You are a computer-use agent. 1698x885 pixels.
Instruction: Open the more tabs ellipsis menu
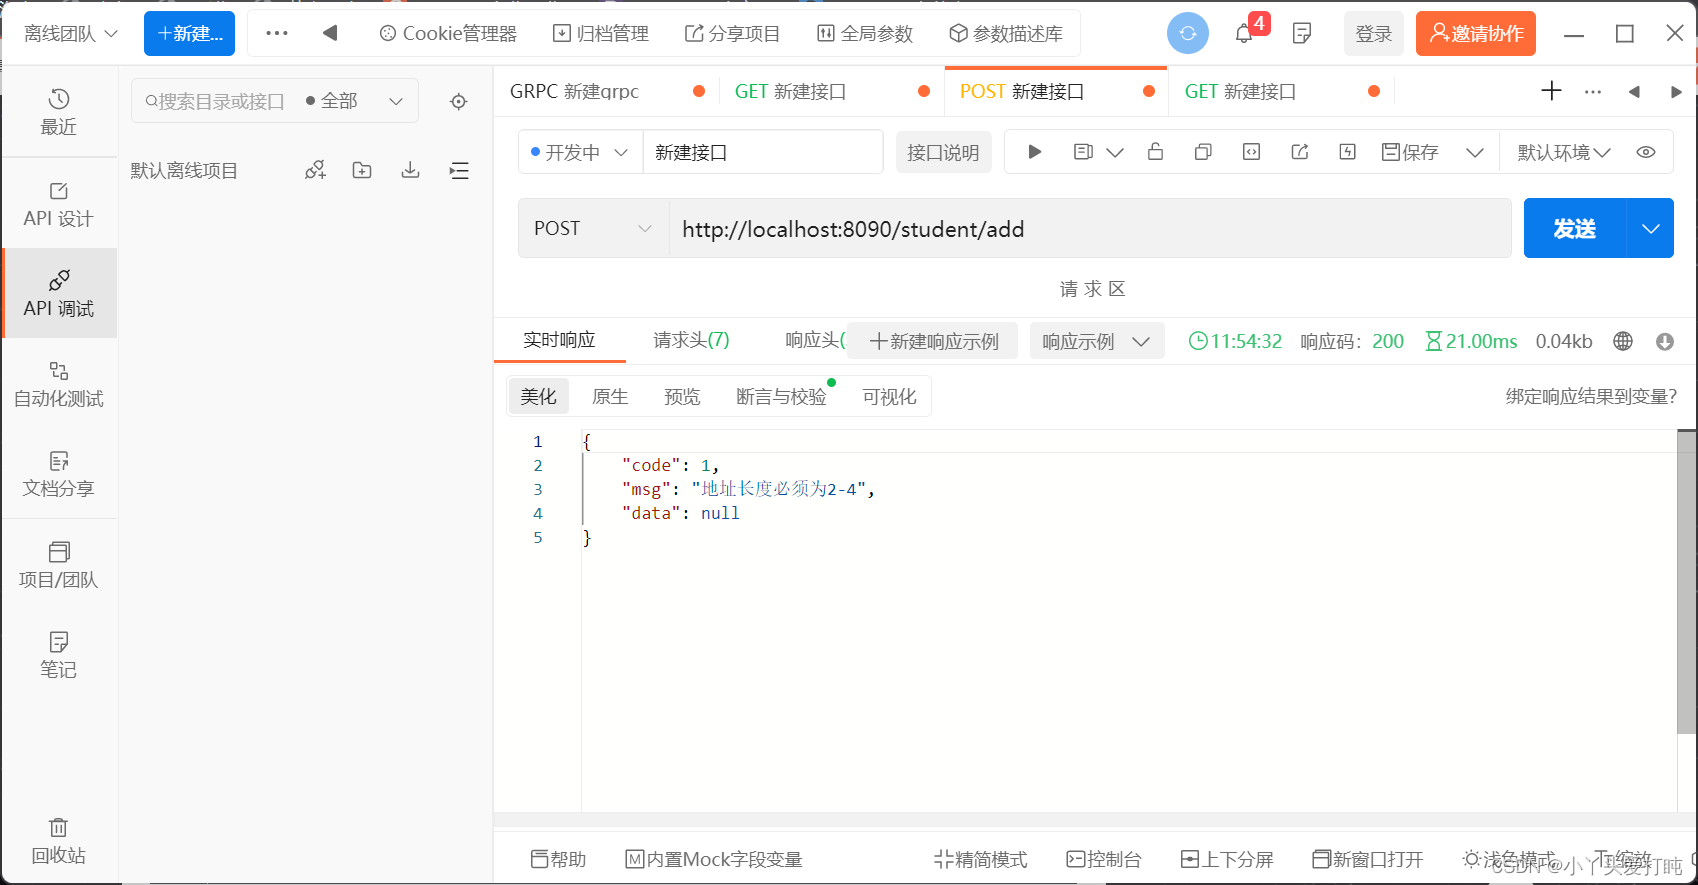1593,91
